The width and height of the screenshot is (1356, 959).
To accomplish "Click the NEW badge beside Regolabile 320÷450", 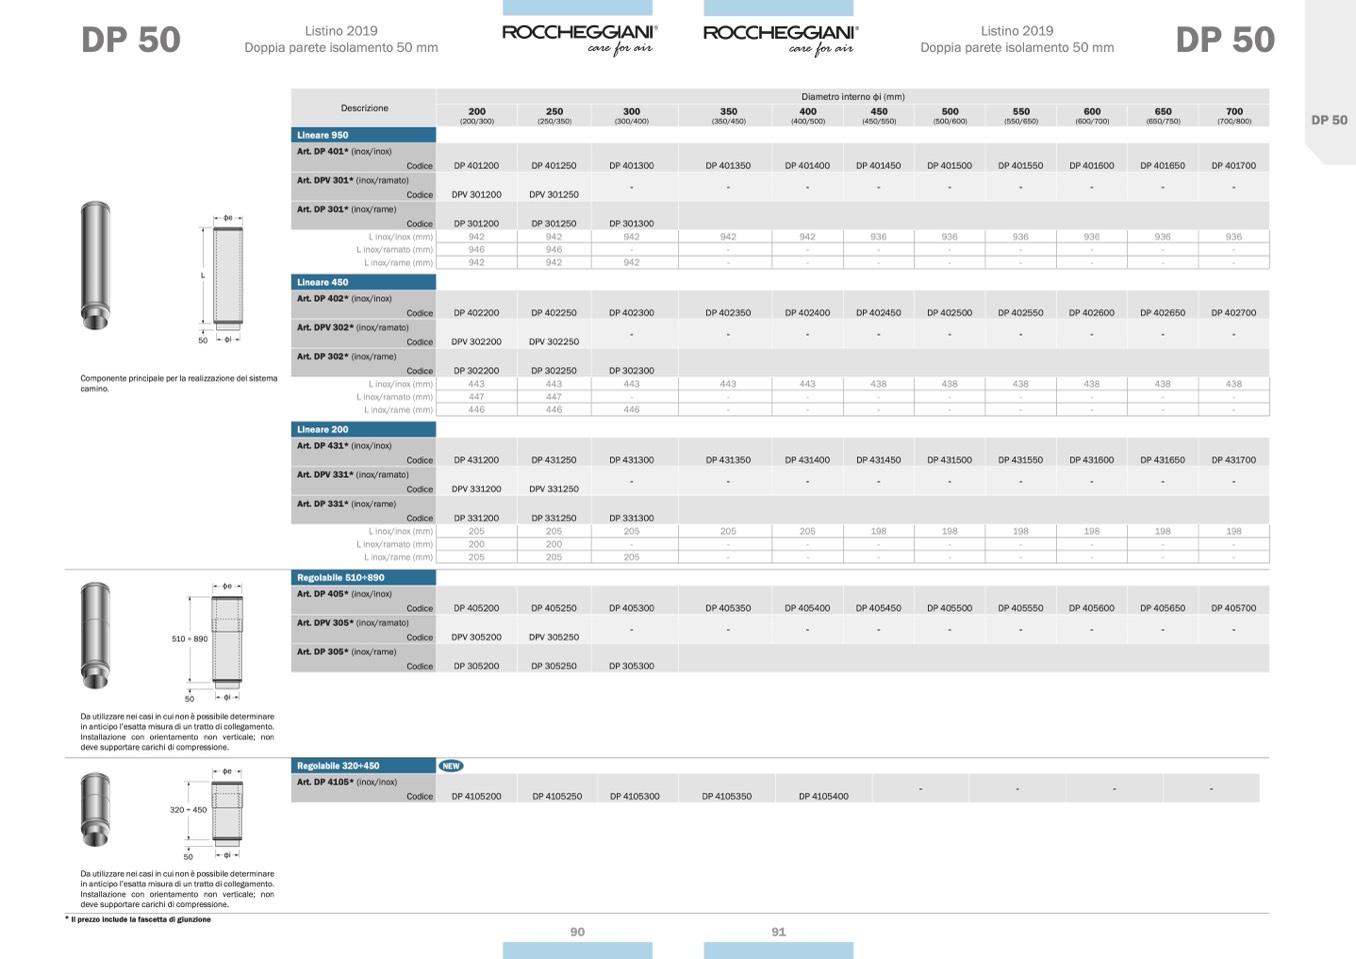I will pyautogui.click(x=451, y=766).
